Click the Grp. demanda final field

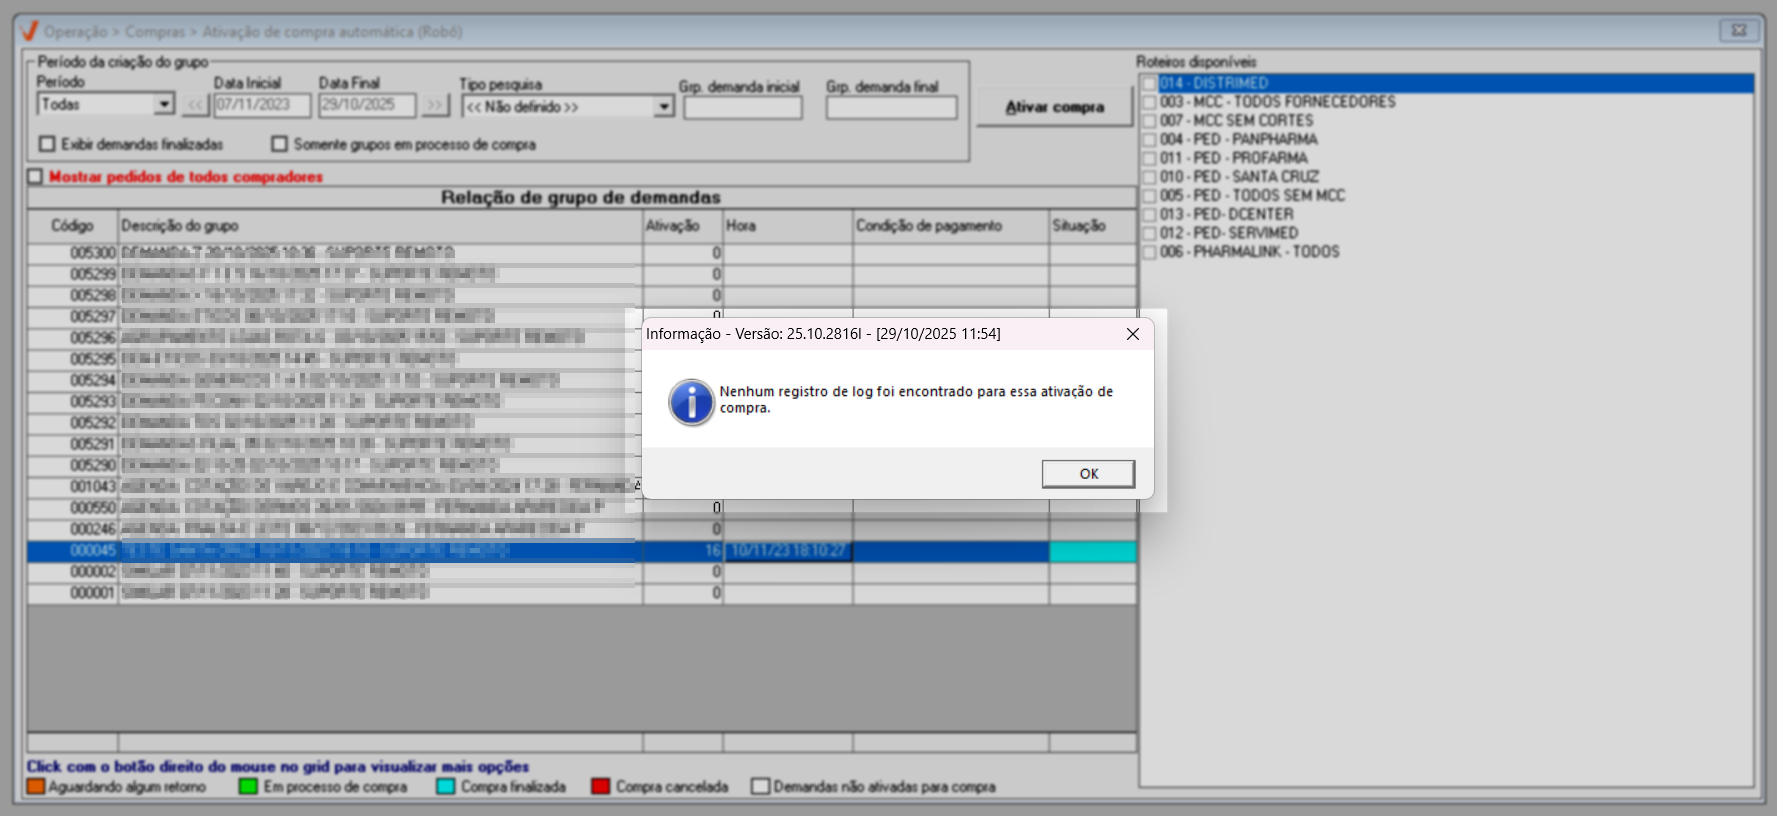pos(891,107)
